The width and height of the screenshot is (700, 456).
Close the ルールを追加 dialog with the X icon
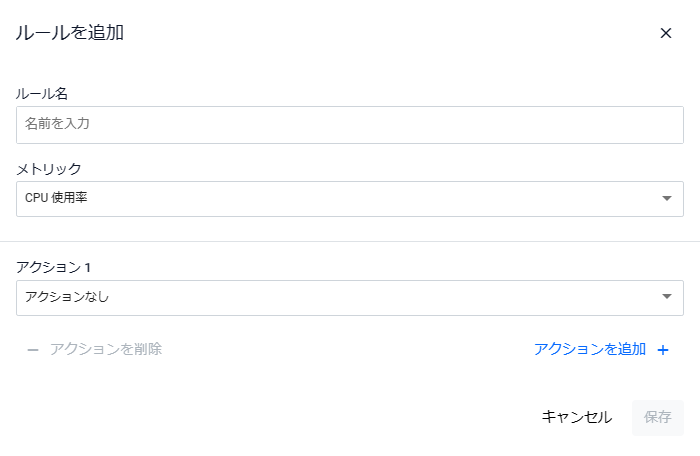[x=666, y=33]
